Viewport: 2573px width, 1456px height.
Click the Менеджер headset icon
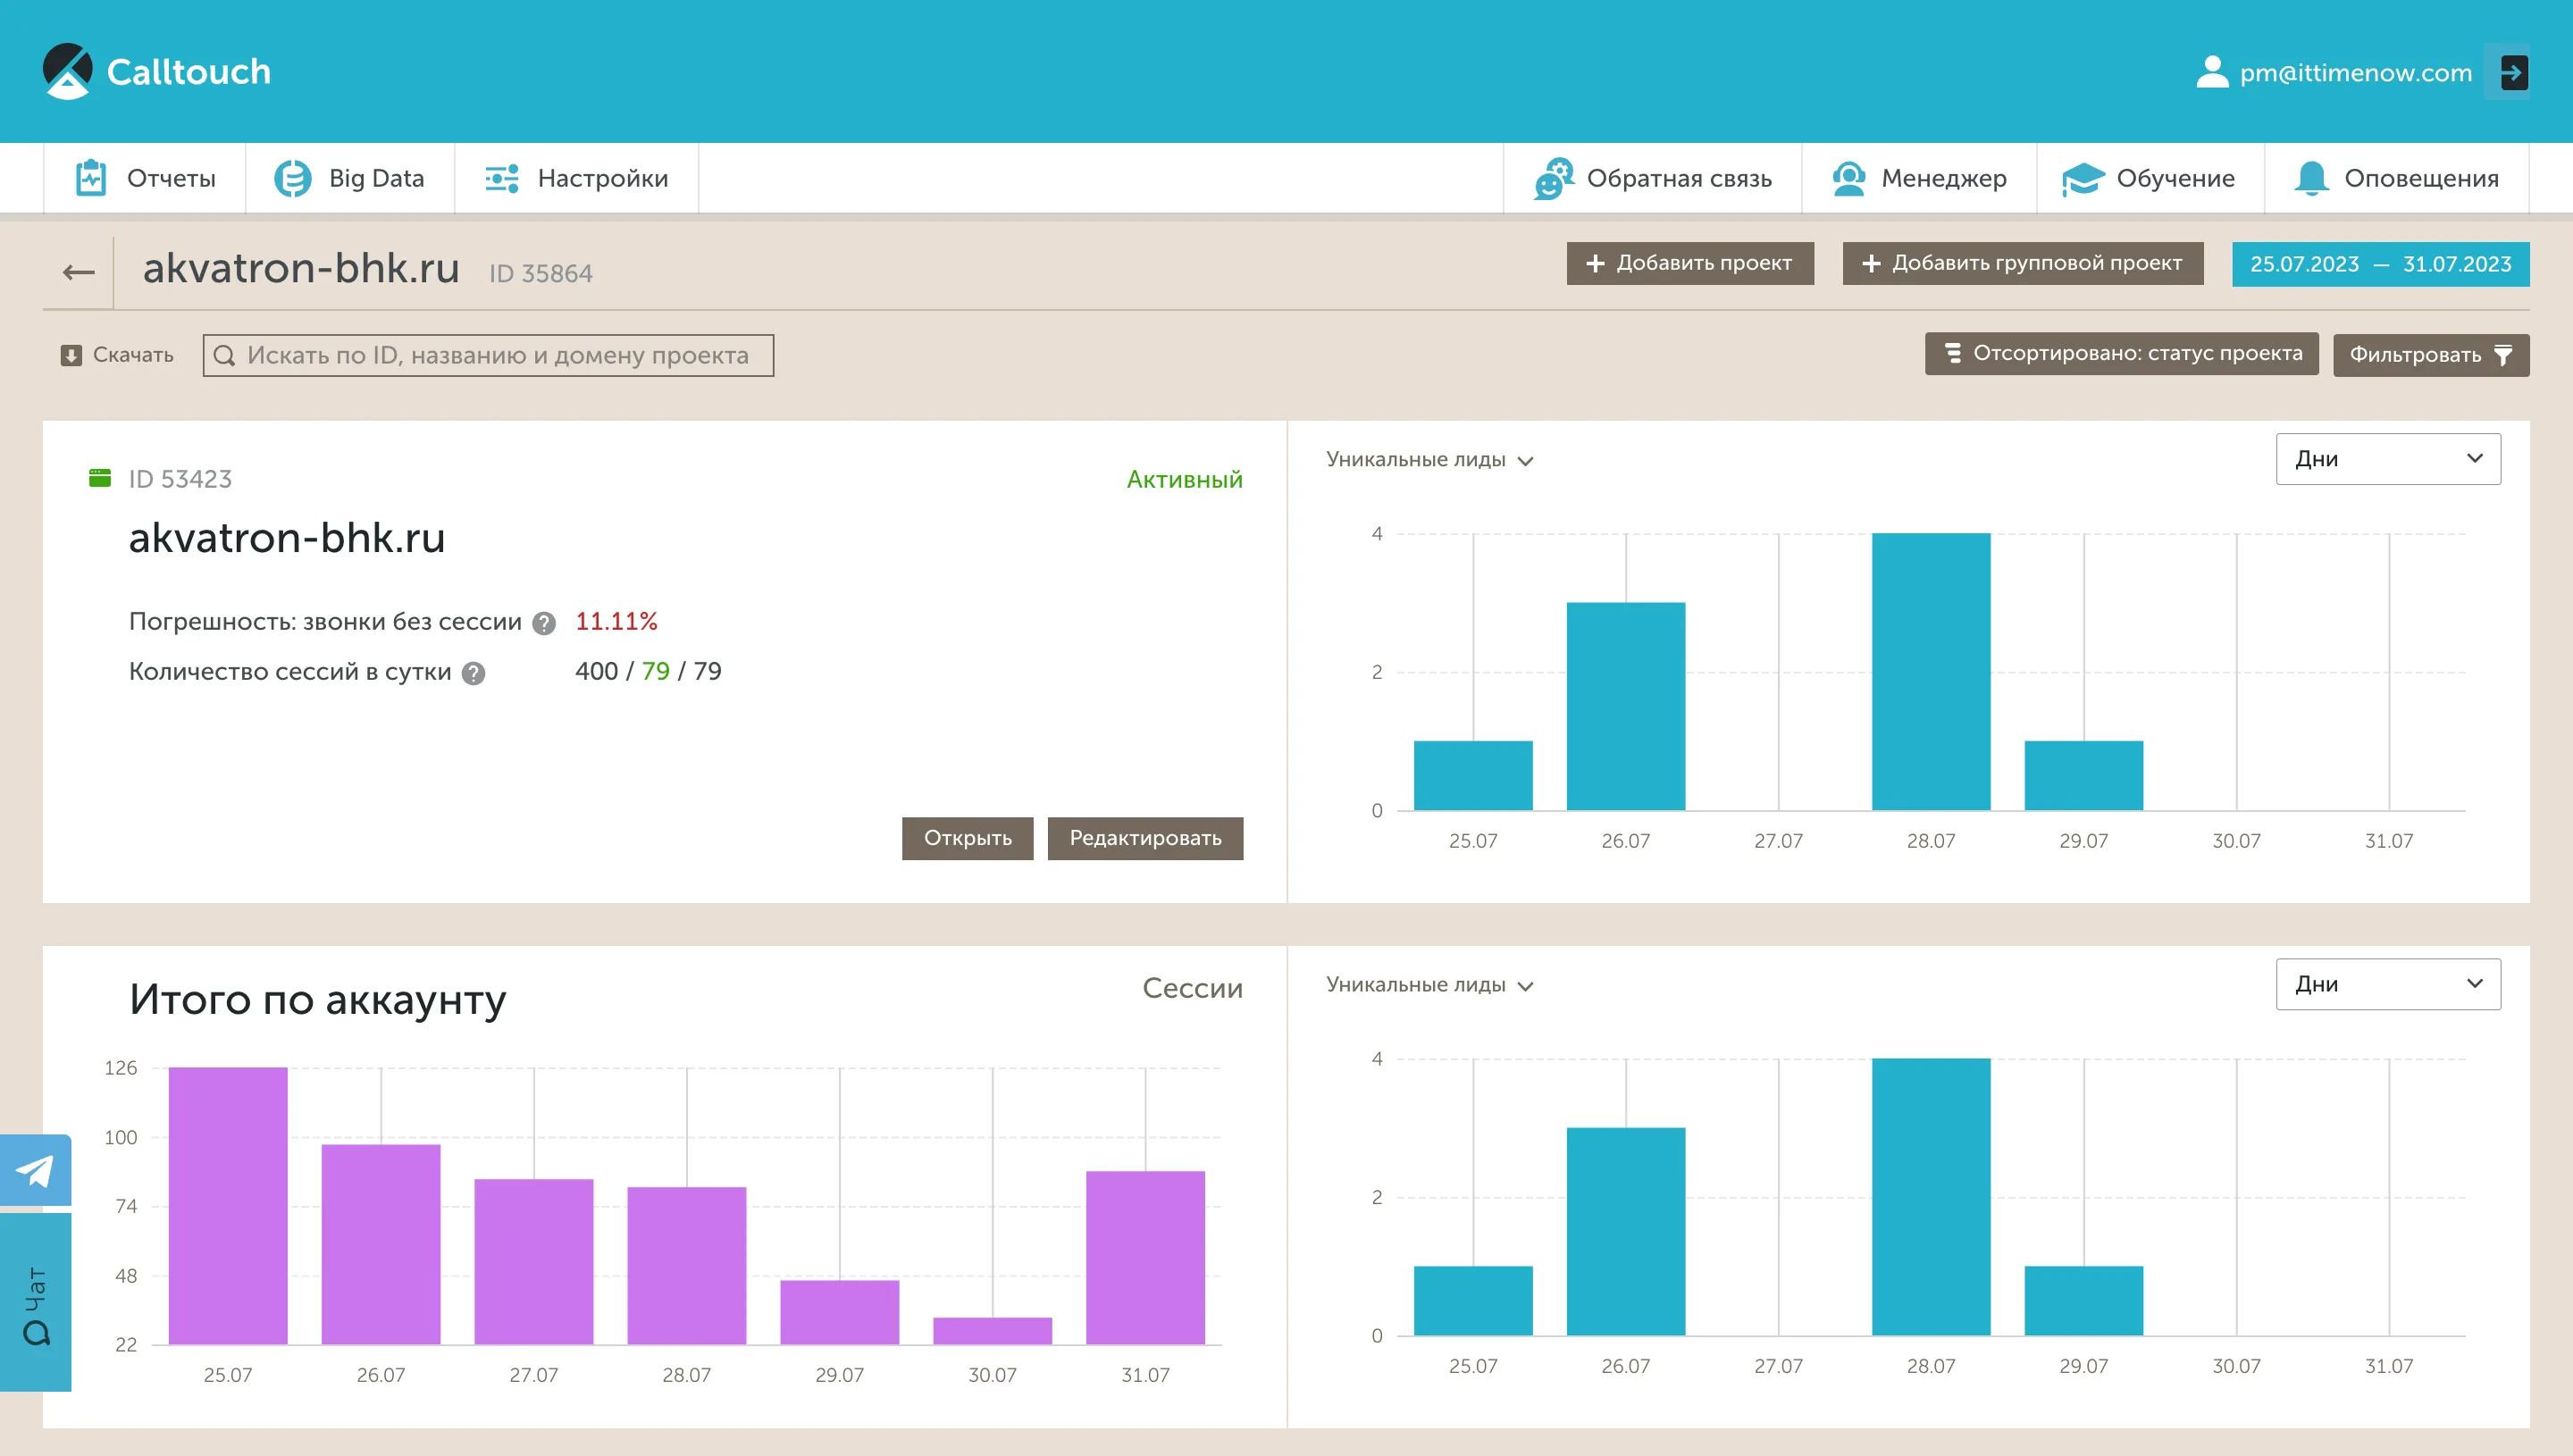1849,178
